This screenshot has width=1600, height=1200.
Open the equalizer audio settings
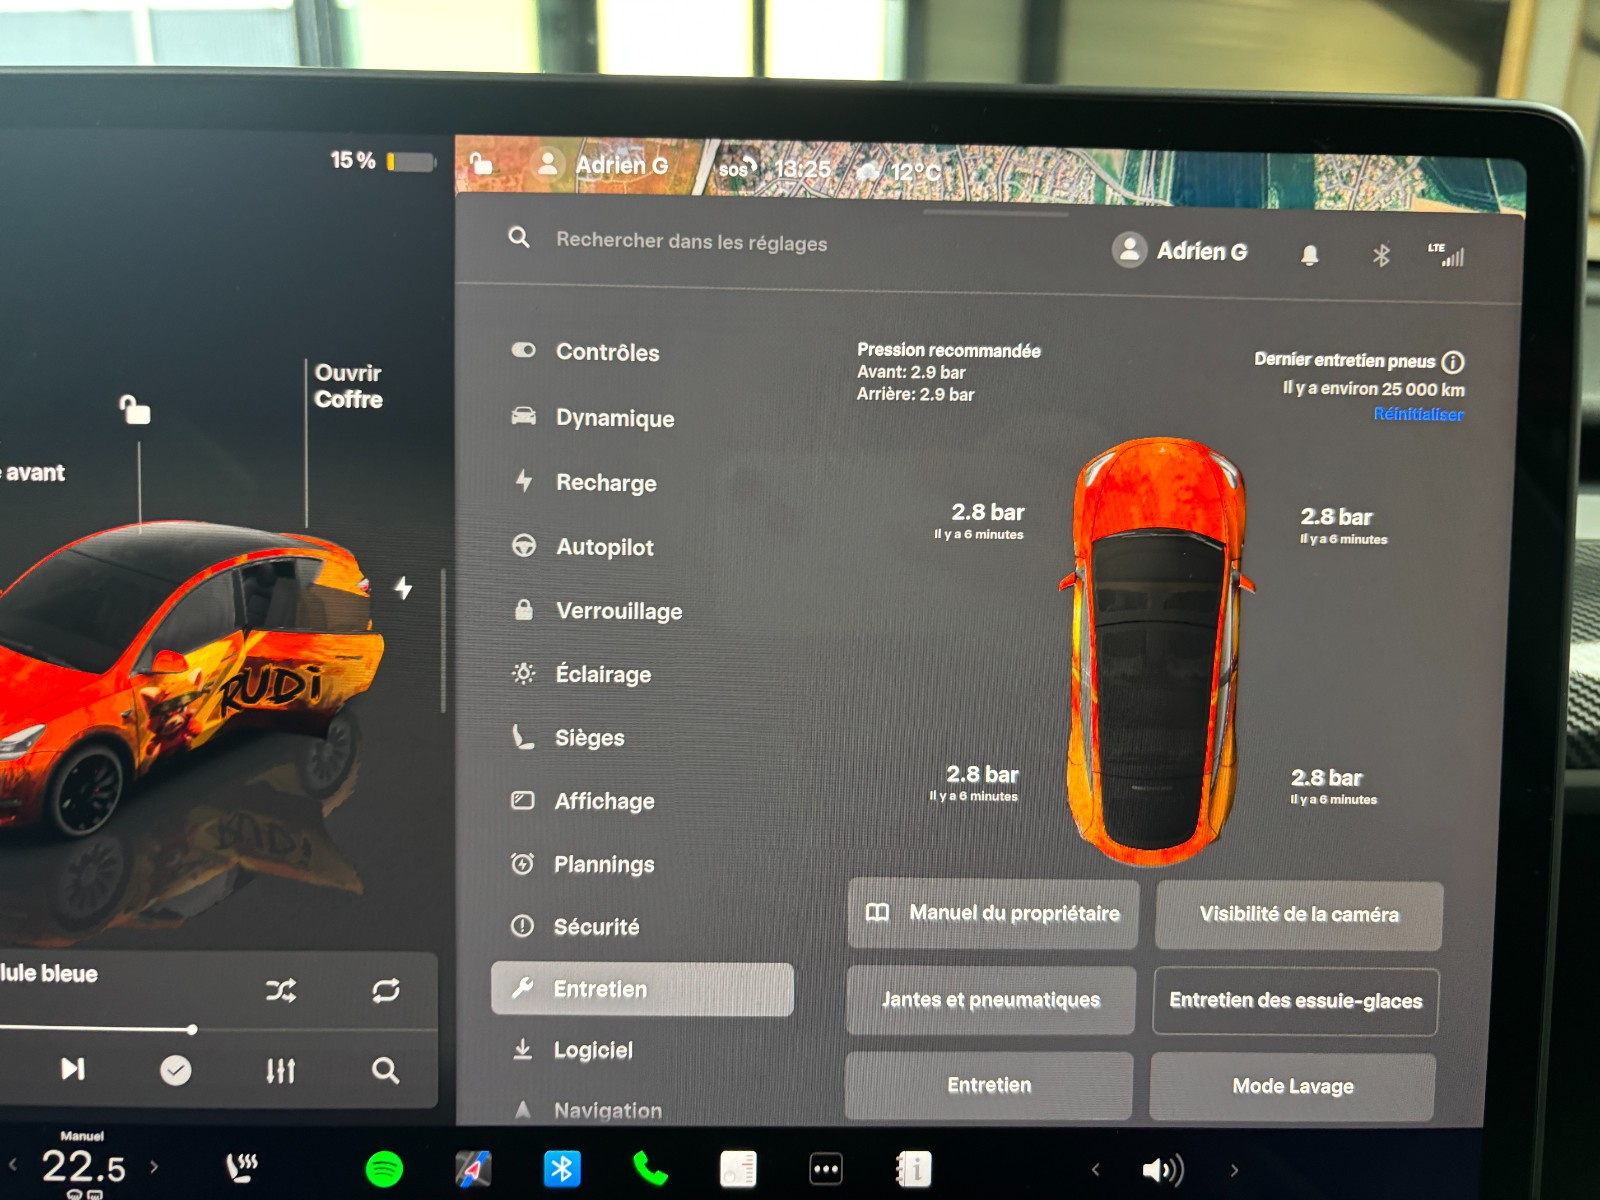[x=280, y=1071]
